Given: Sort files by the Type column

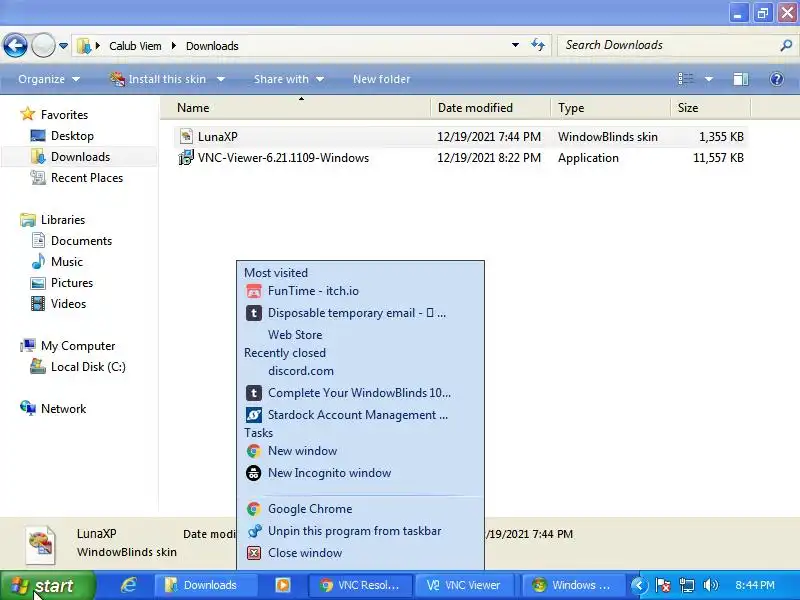Looking at the screenshot, I should (x=611, y=108).
